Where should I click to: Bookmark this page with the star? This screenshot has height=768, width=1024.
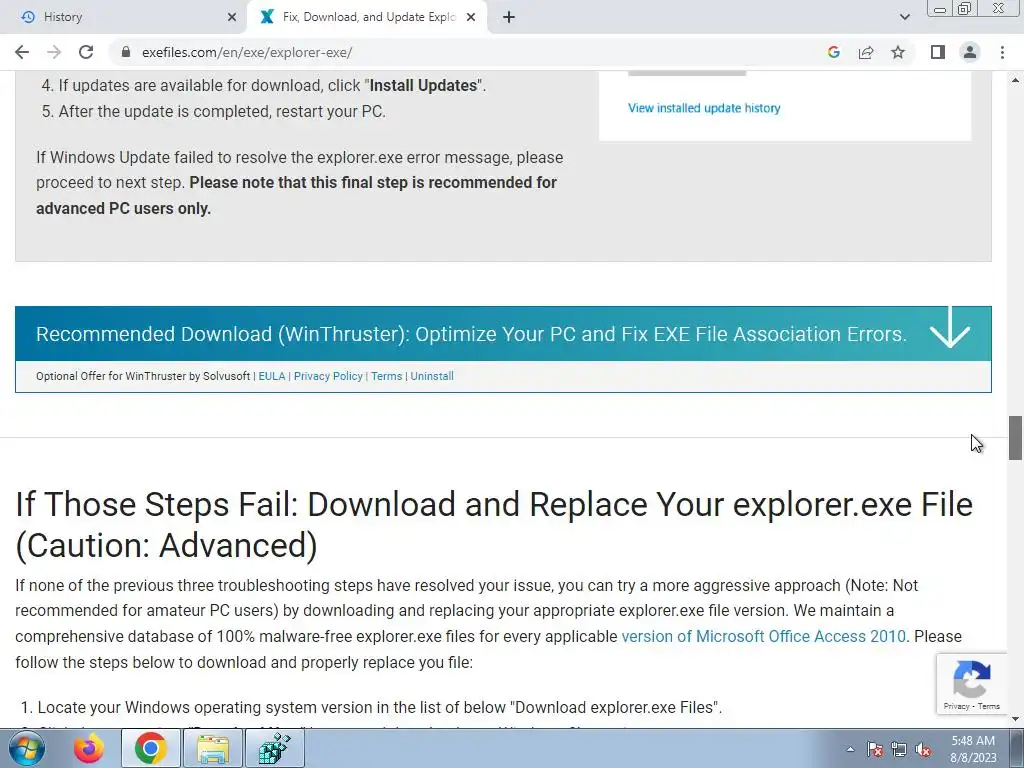[x=898, y=52]
